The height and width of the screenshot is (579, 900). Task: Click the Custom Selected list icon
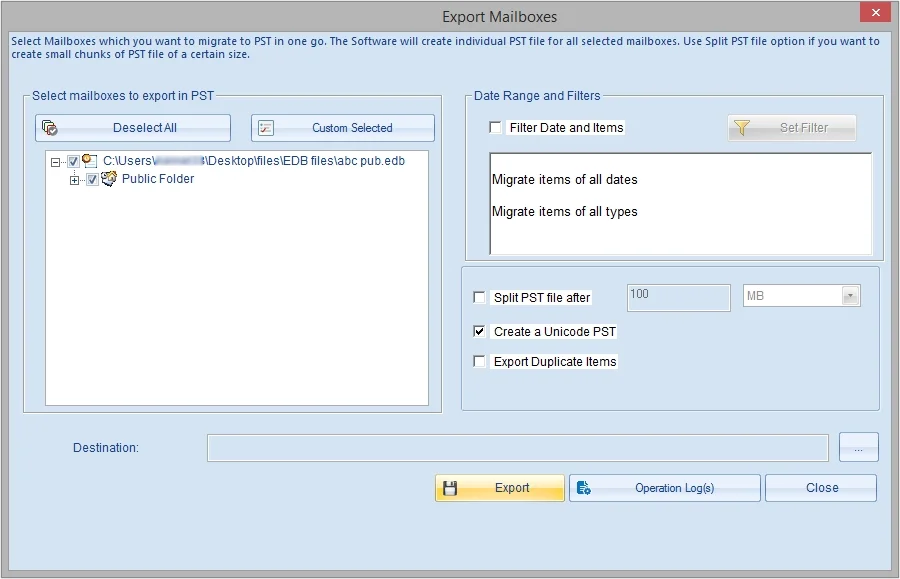(x=265, y=127)
